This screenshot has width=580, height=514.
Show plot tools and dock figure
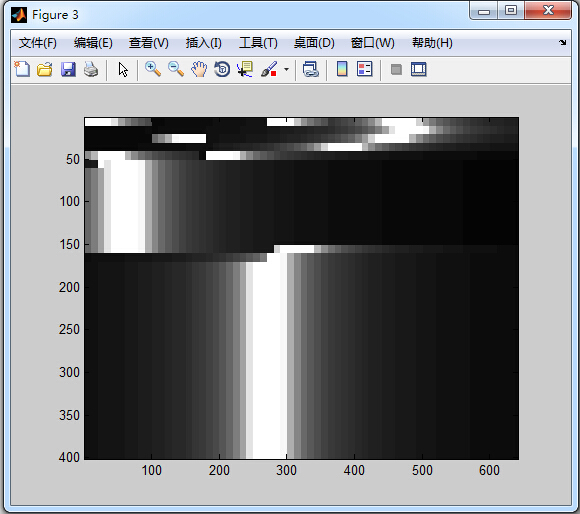point(419,70)
